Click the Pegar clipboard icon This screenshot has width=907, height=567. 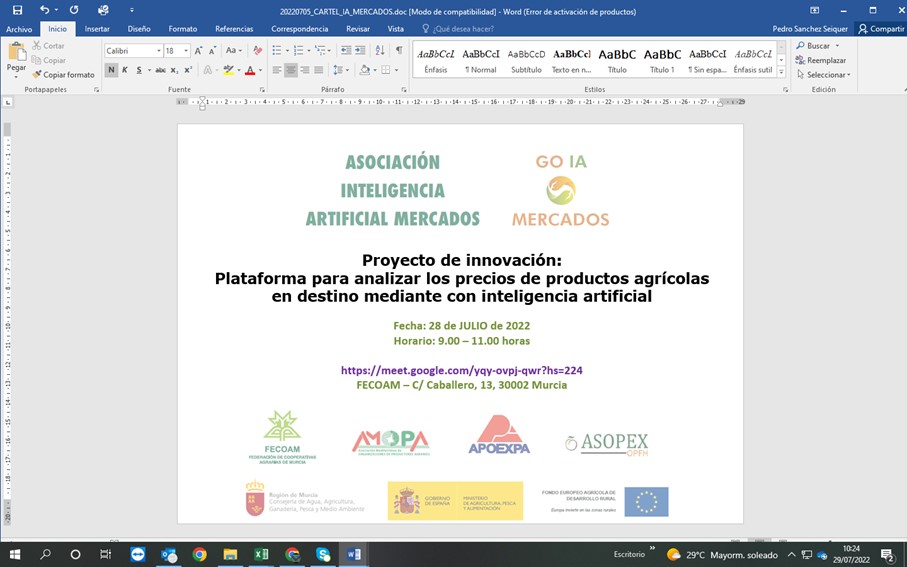click(x=16, y=52)
